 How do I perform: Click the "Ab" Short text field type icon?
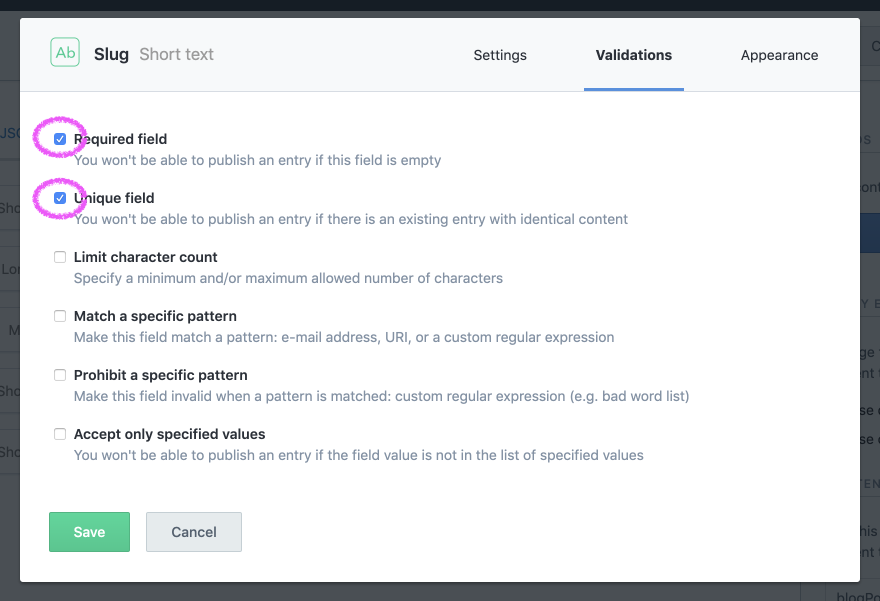tap(65, 51)
